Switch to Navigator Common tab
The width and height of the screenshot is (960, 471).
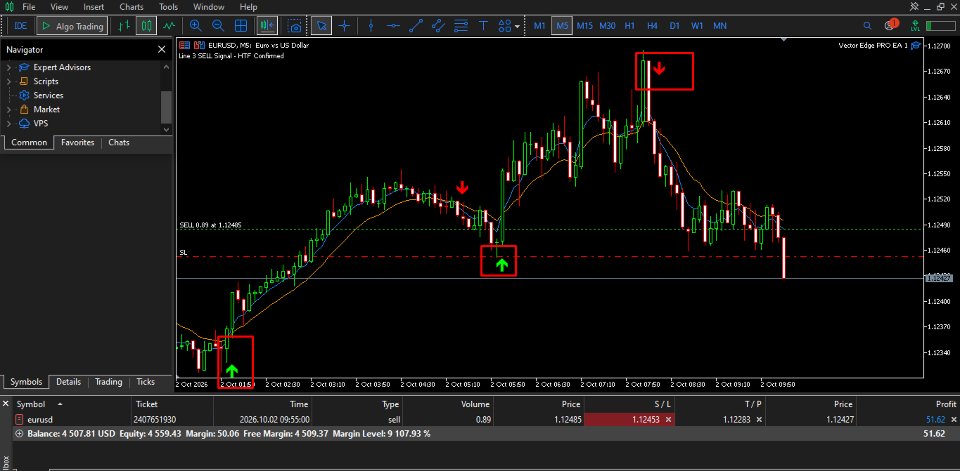coord(29,142)
